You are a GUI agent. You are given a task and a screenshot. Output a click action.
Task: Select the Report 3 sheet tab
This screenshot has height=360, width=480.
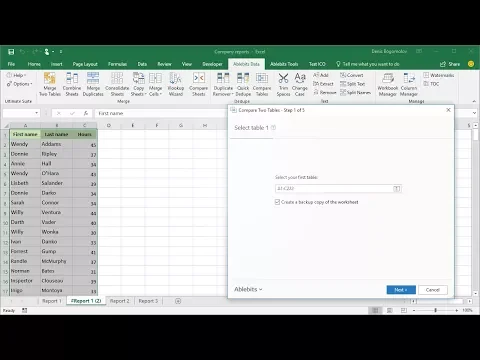148,301
